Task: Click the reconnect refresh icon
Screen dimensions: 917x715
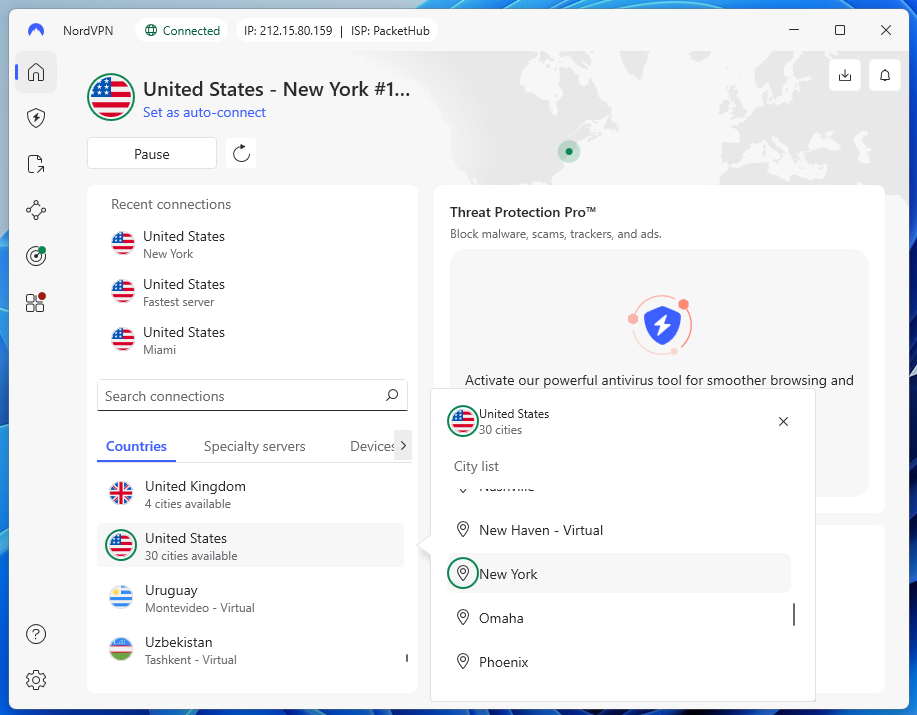Action: point(241,154)
